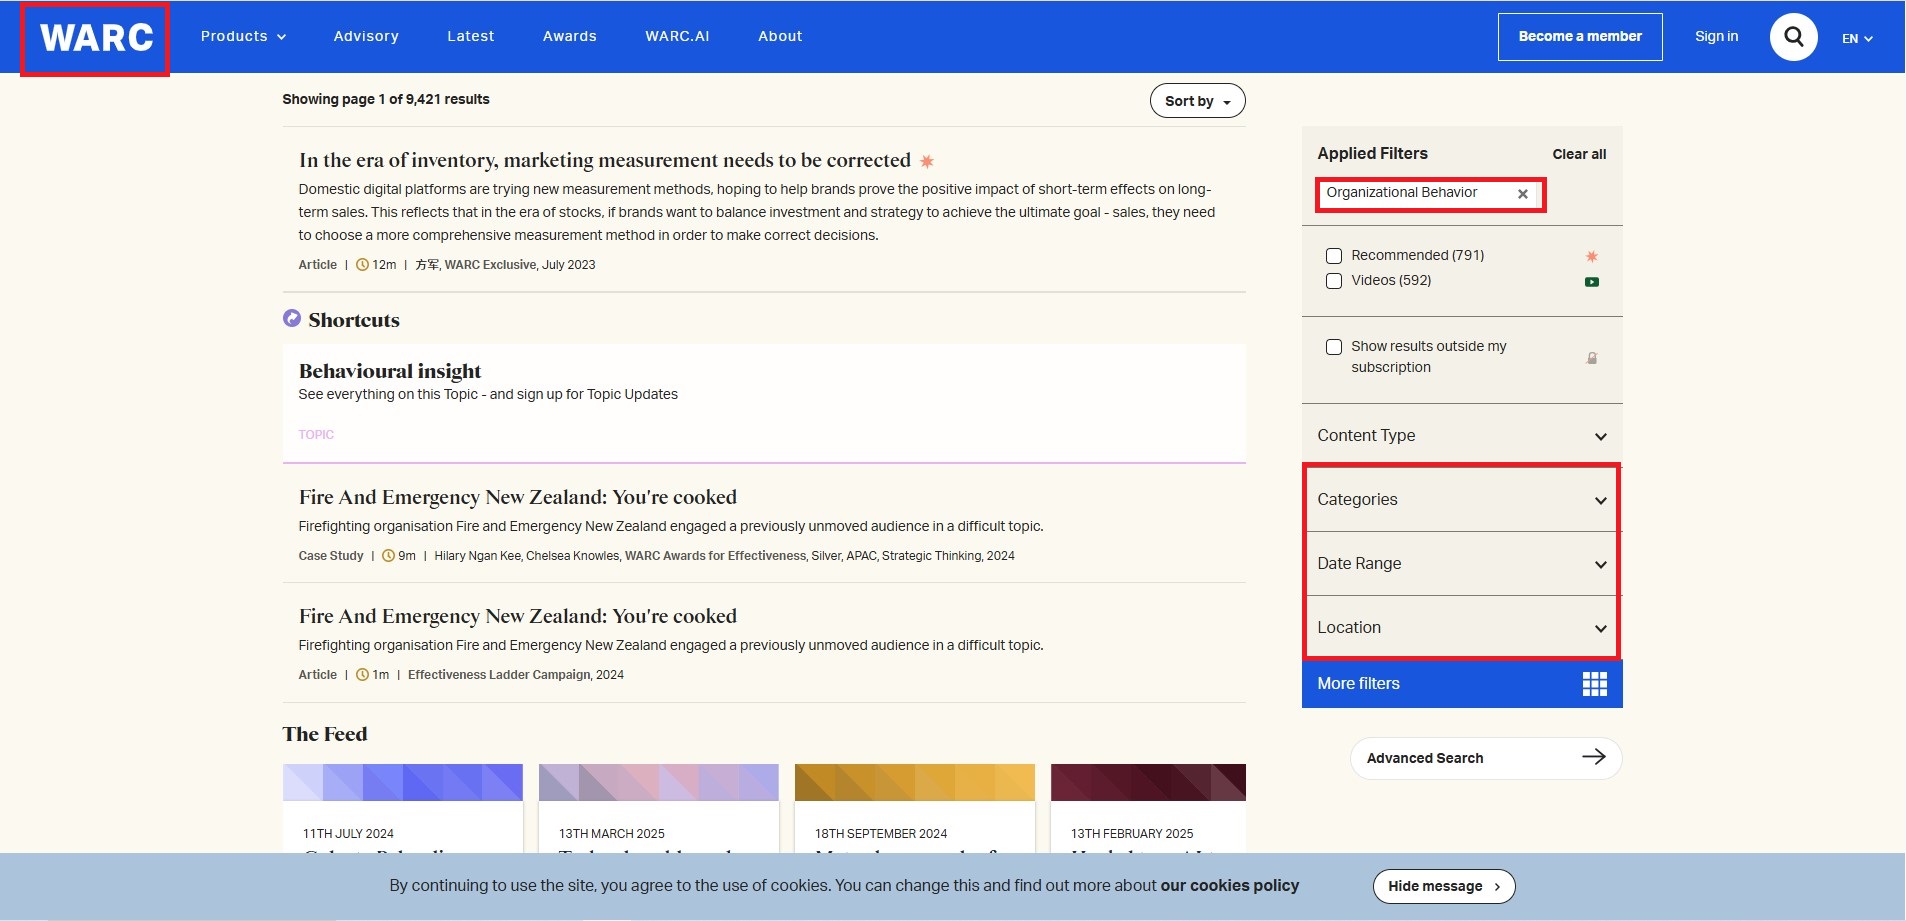Toggle Show results outside my subscription
This screenshot has height=921, width=1906.
click(x=1334, y=347)
